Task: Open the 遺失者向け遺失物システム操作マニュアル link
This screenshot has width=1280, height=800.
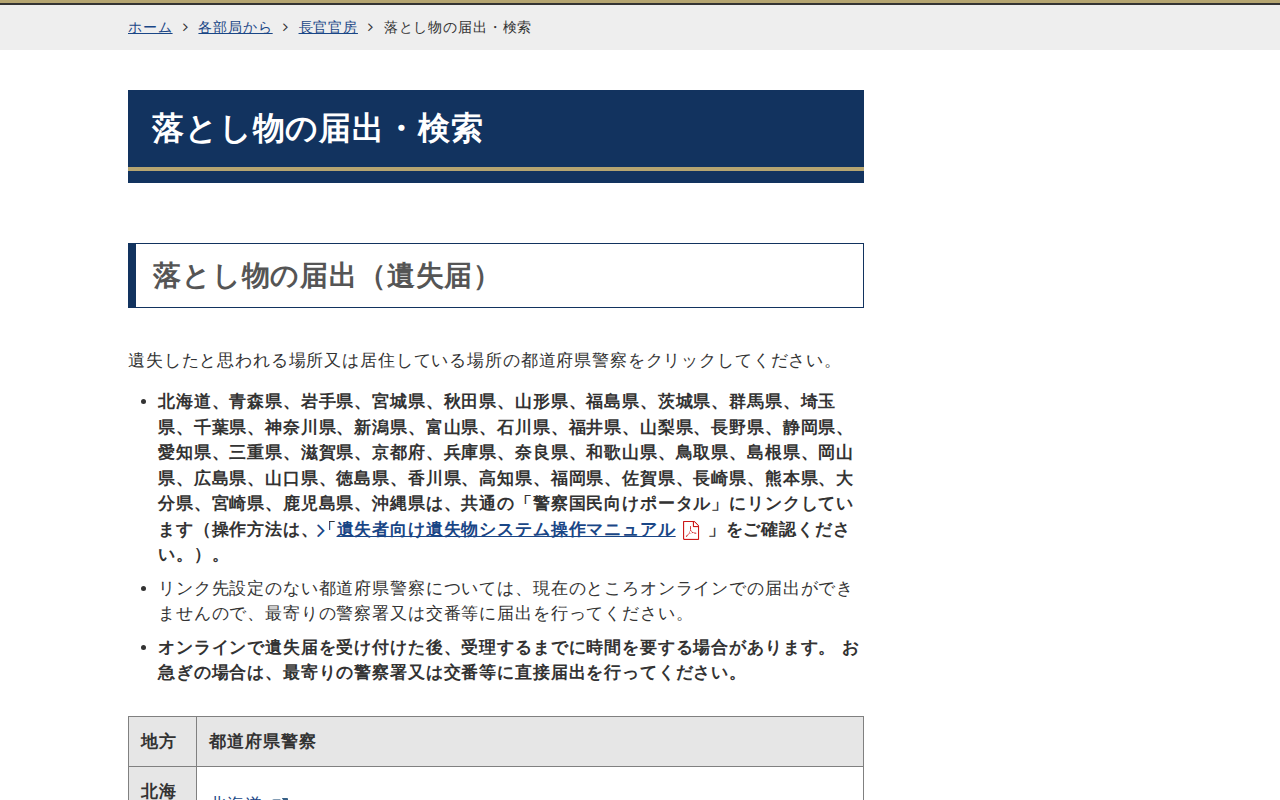Action: pyautogui.click(x=506, y=530)
